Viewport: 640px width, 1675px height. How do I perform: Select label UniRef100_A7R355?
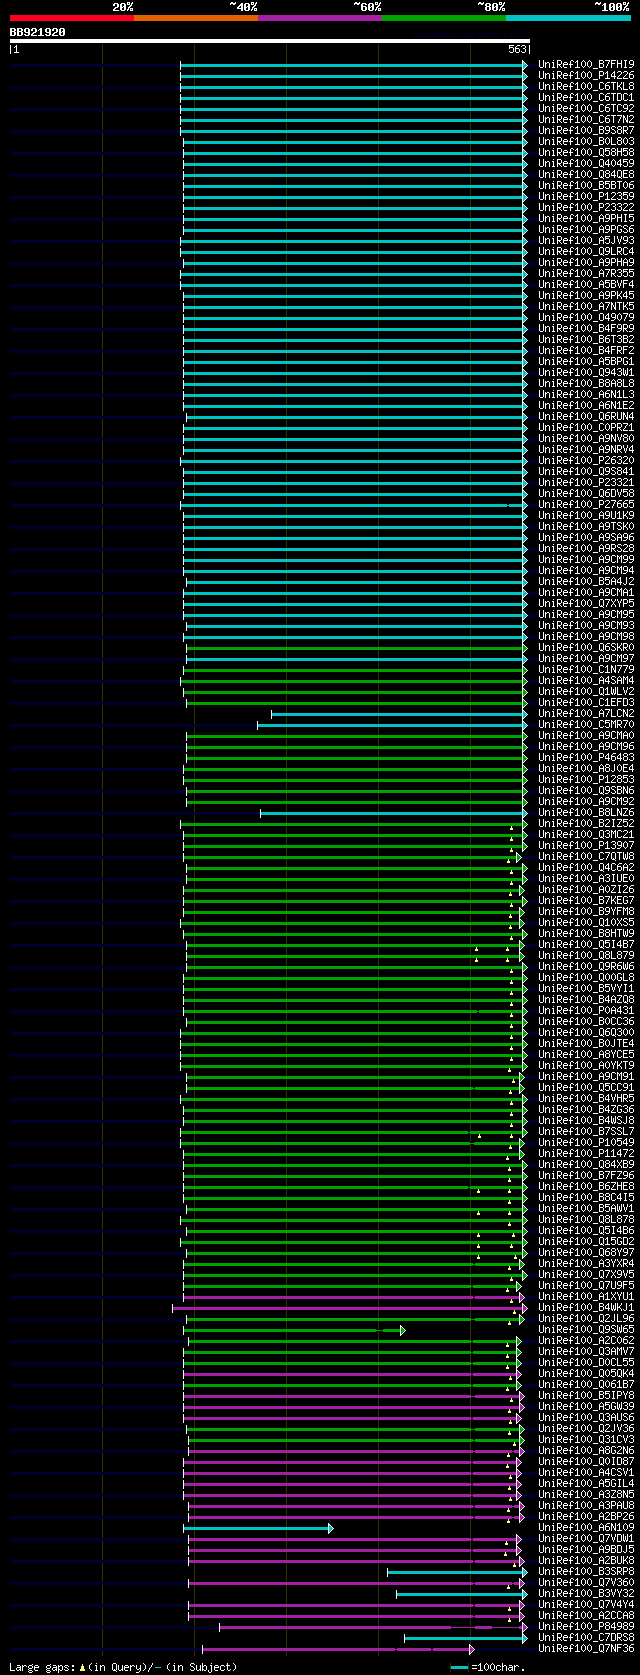click(586, 273)
